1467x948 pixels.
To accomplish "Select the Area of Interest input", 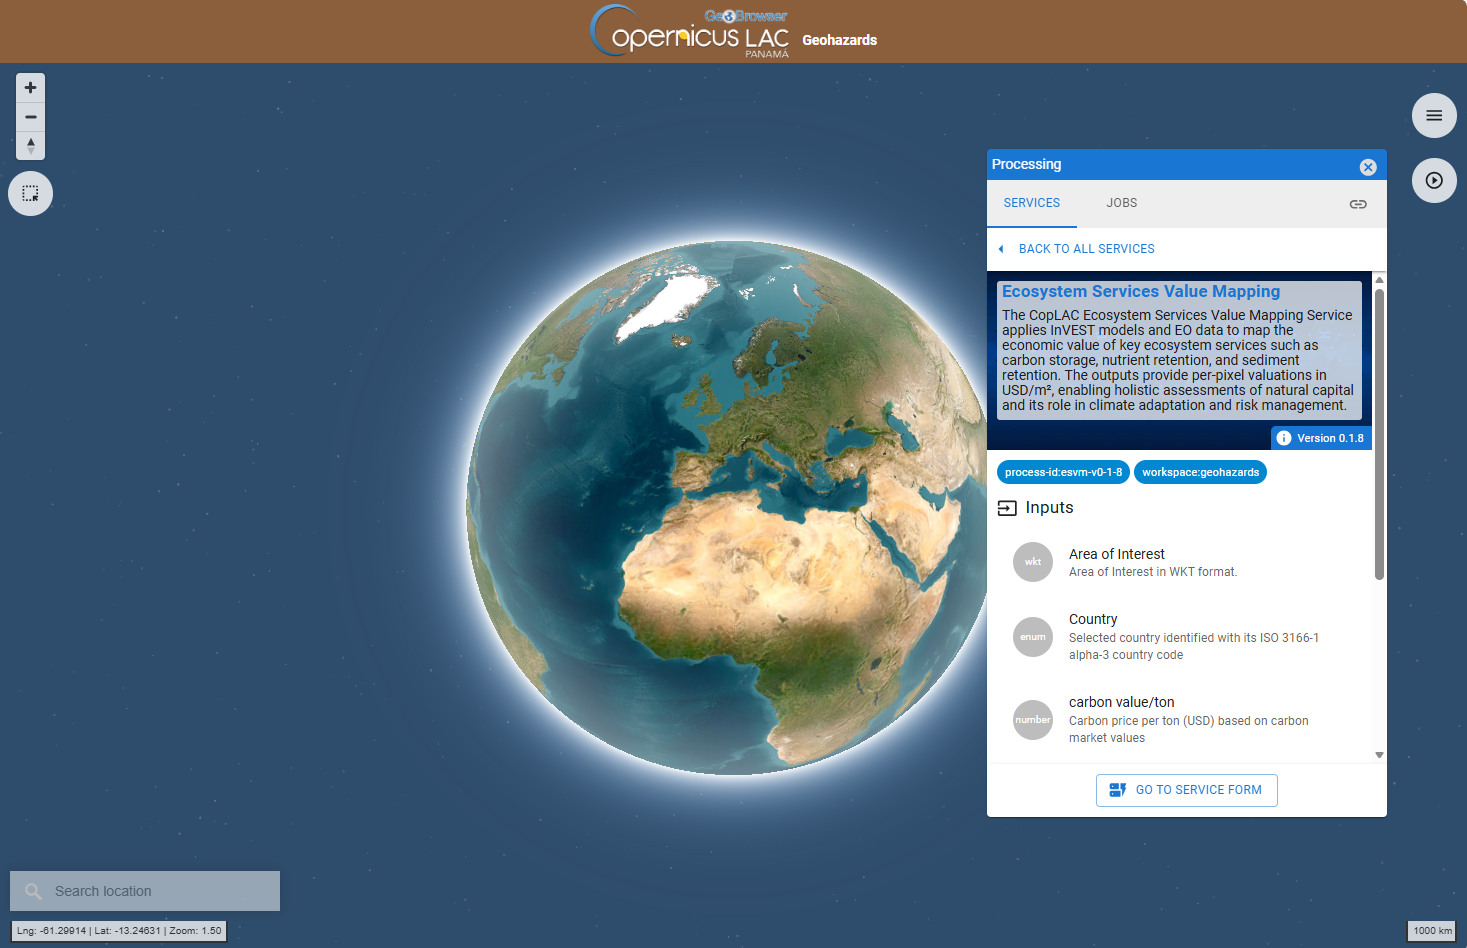I will tap(1116, 562).
